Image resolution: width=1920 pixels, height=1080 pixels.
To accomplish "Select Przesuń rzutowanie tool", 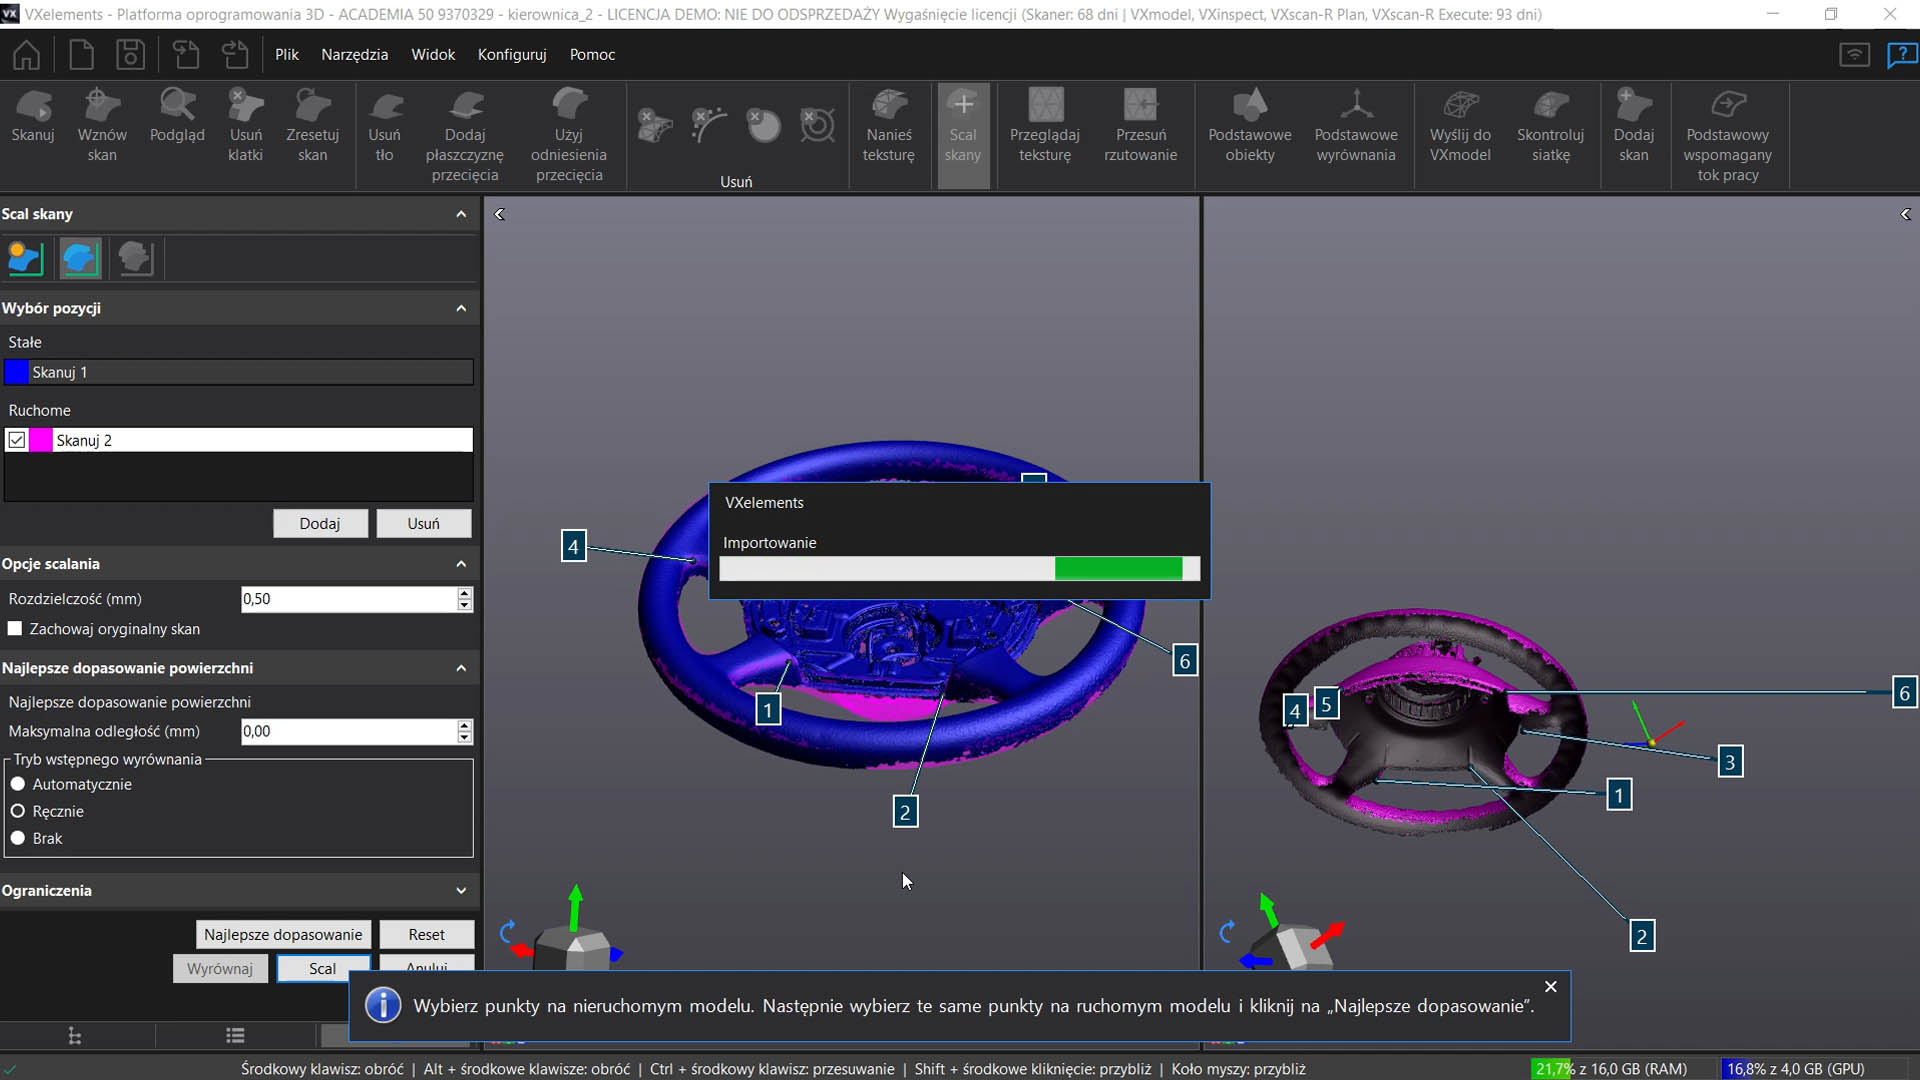I will [1141, 126].
